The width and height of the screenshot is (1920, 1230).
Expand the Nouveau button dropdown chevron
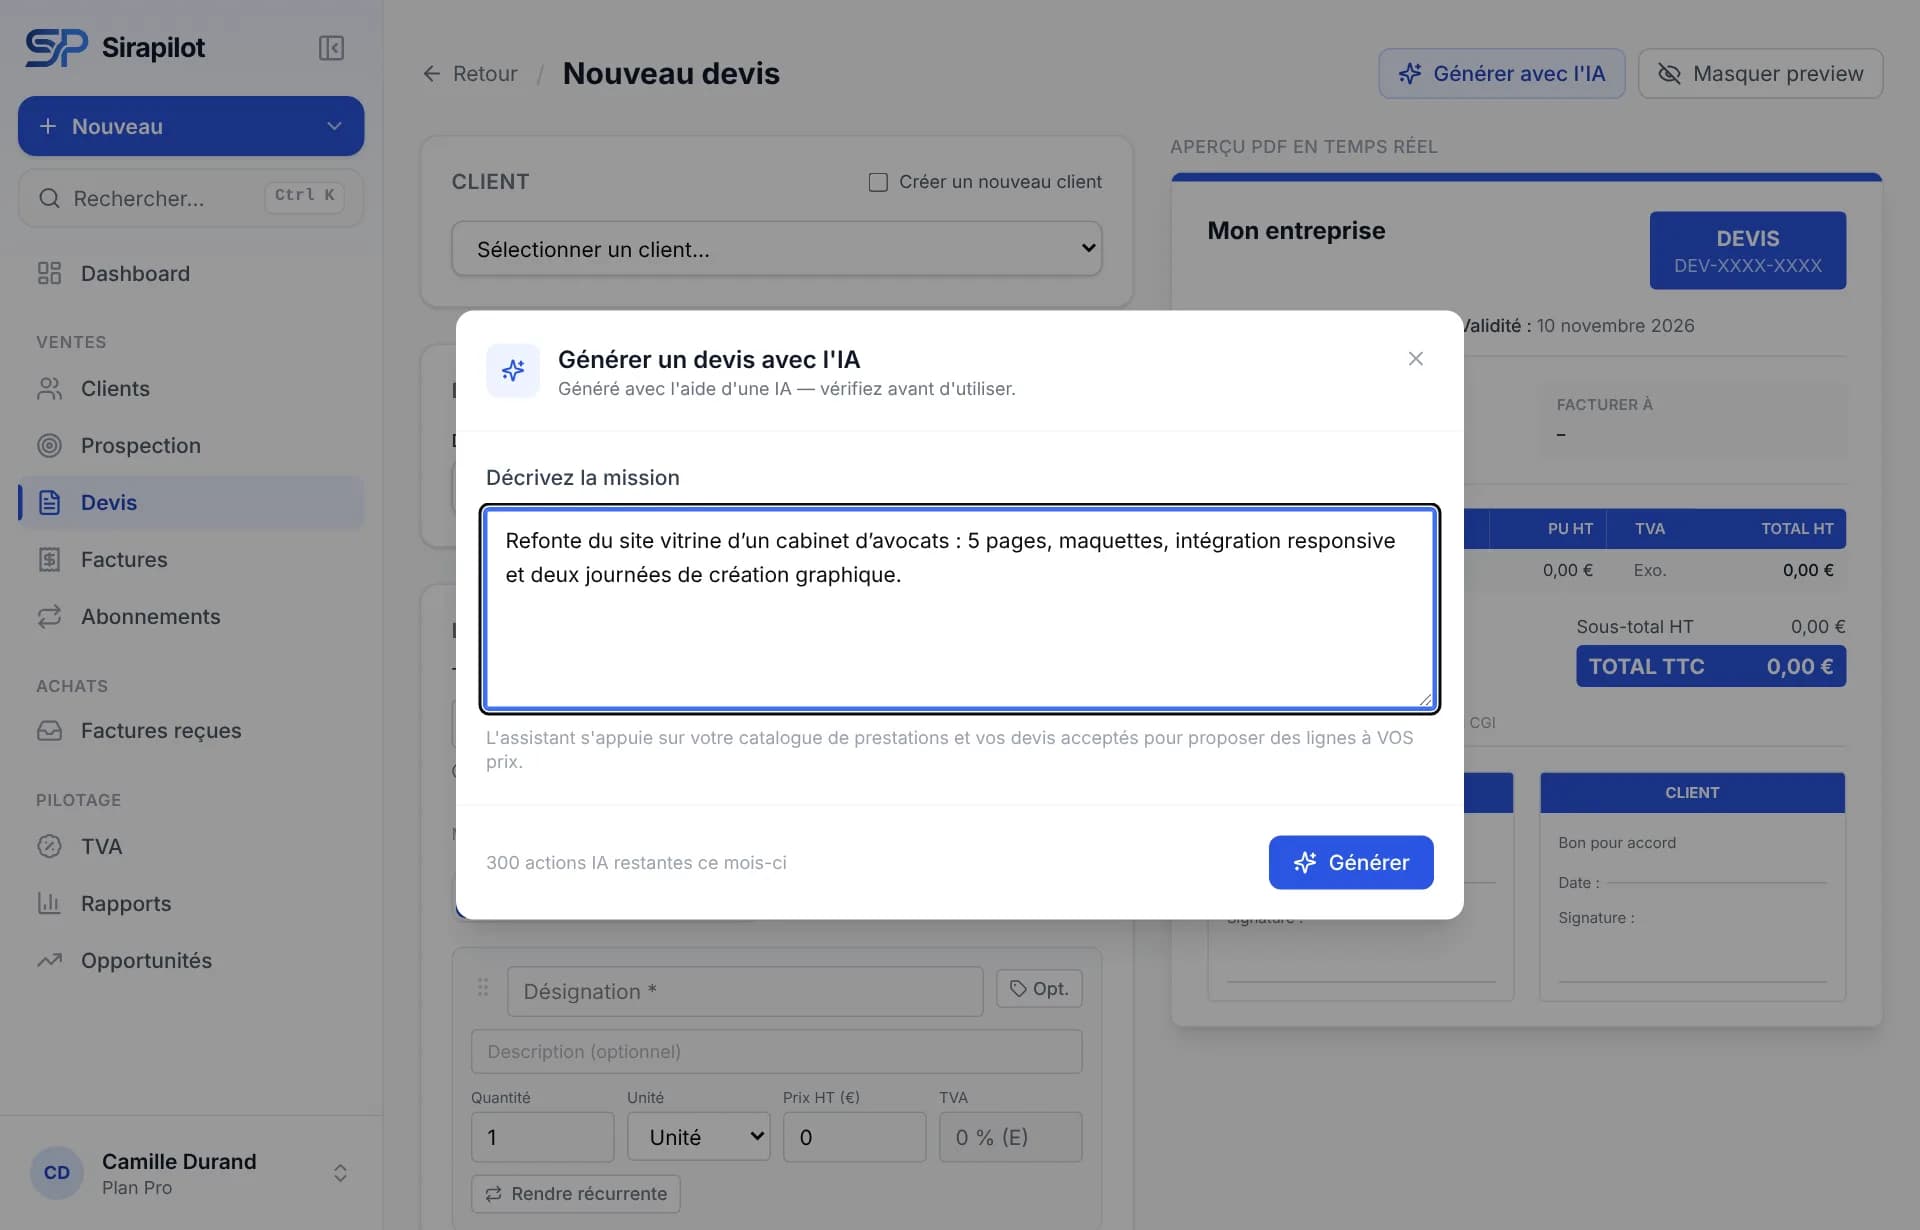click(x=334, y=126)
